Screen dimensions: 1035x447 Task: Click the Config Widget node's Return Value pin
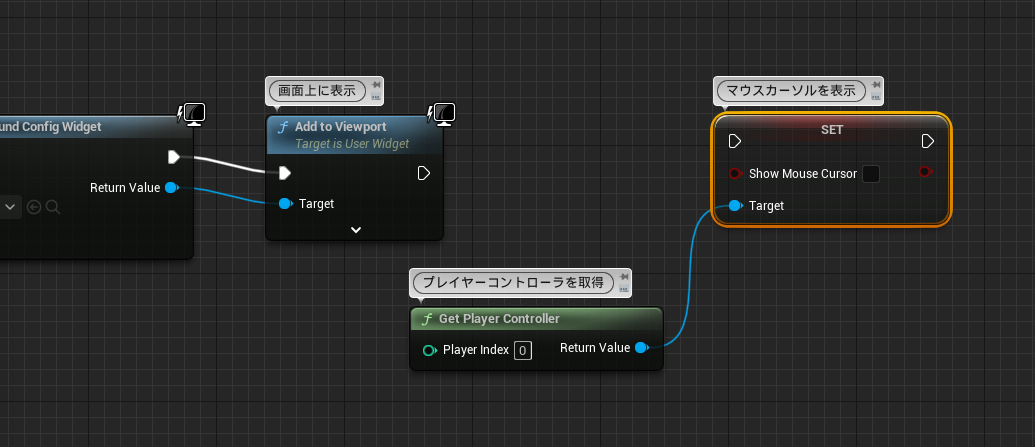tap(172, 188)
